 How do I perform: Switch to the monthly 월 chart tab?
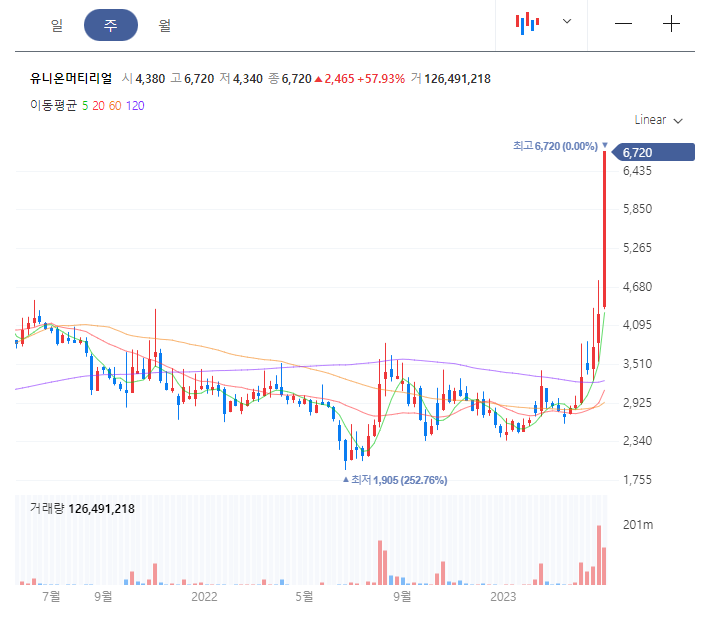pos(164,25)
